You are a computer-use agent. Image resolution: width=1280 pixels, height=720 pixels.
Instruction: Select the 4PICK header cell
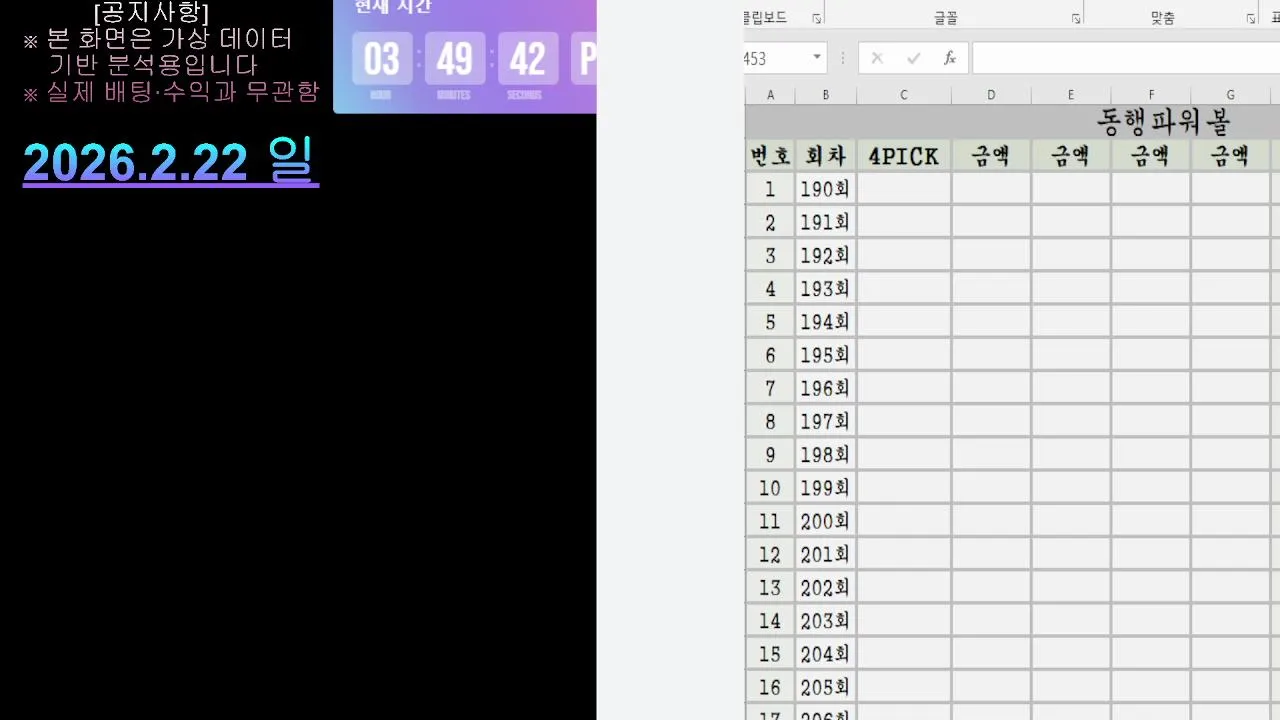[904, 156]
